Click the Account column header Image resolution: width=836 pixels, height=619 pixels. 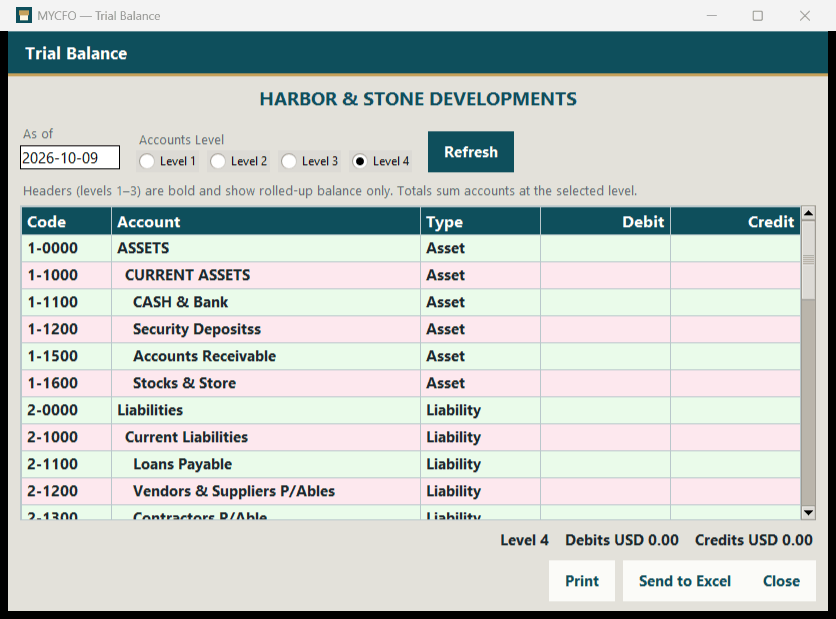pos(266,221)
